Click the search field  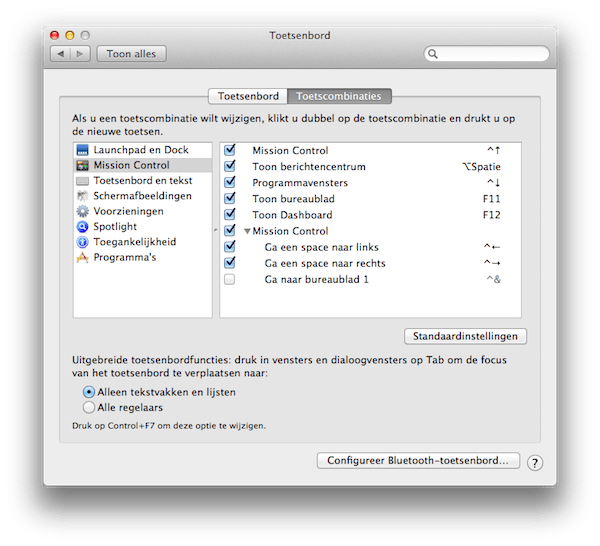click(x=486, y=54)
